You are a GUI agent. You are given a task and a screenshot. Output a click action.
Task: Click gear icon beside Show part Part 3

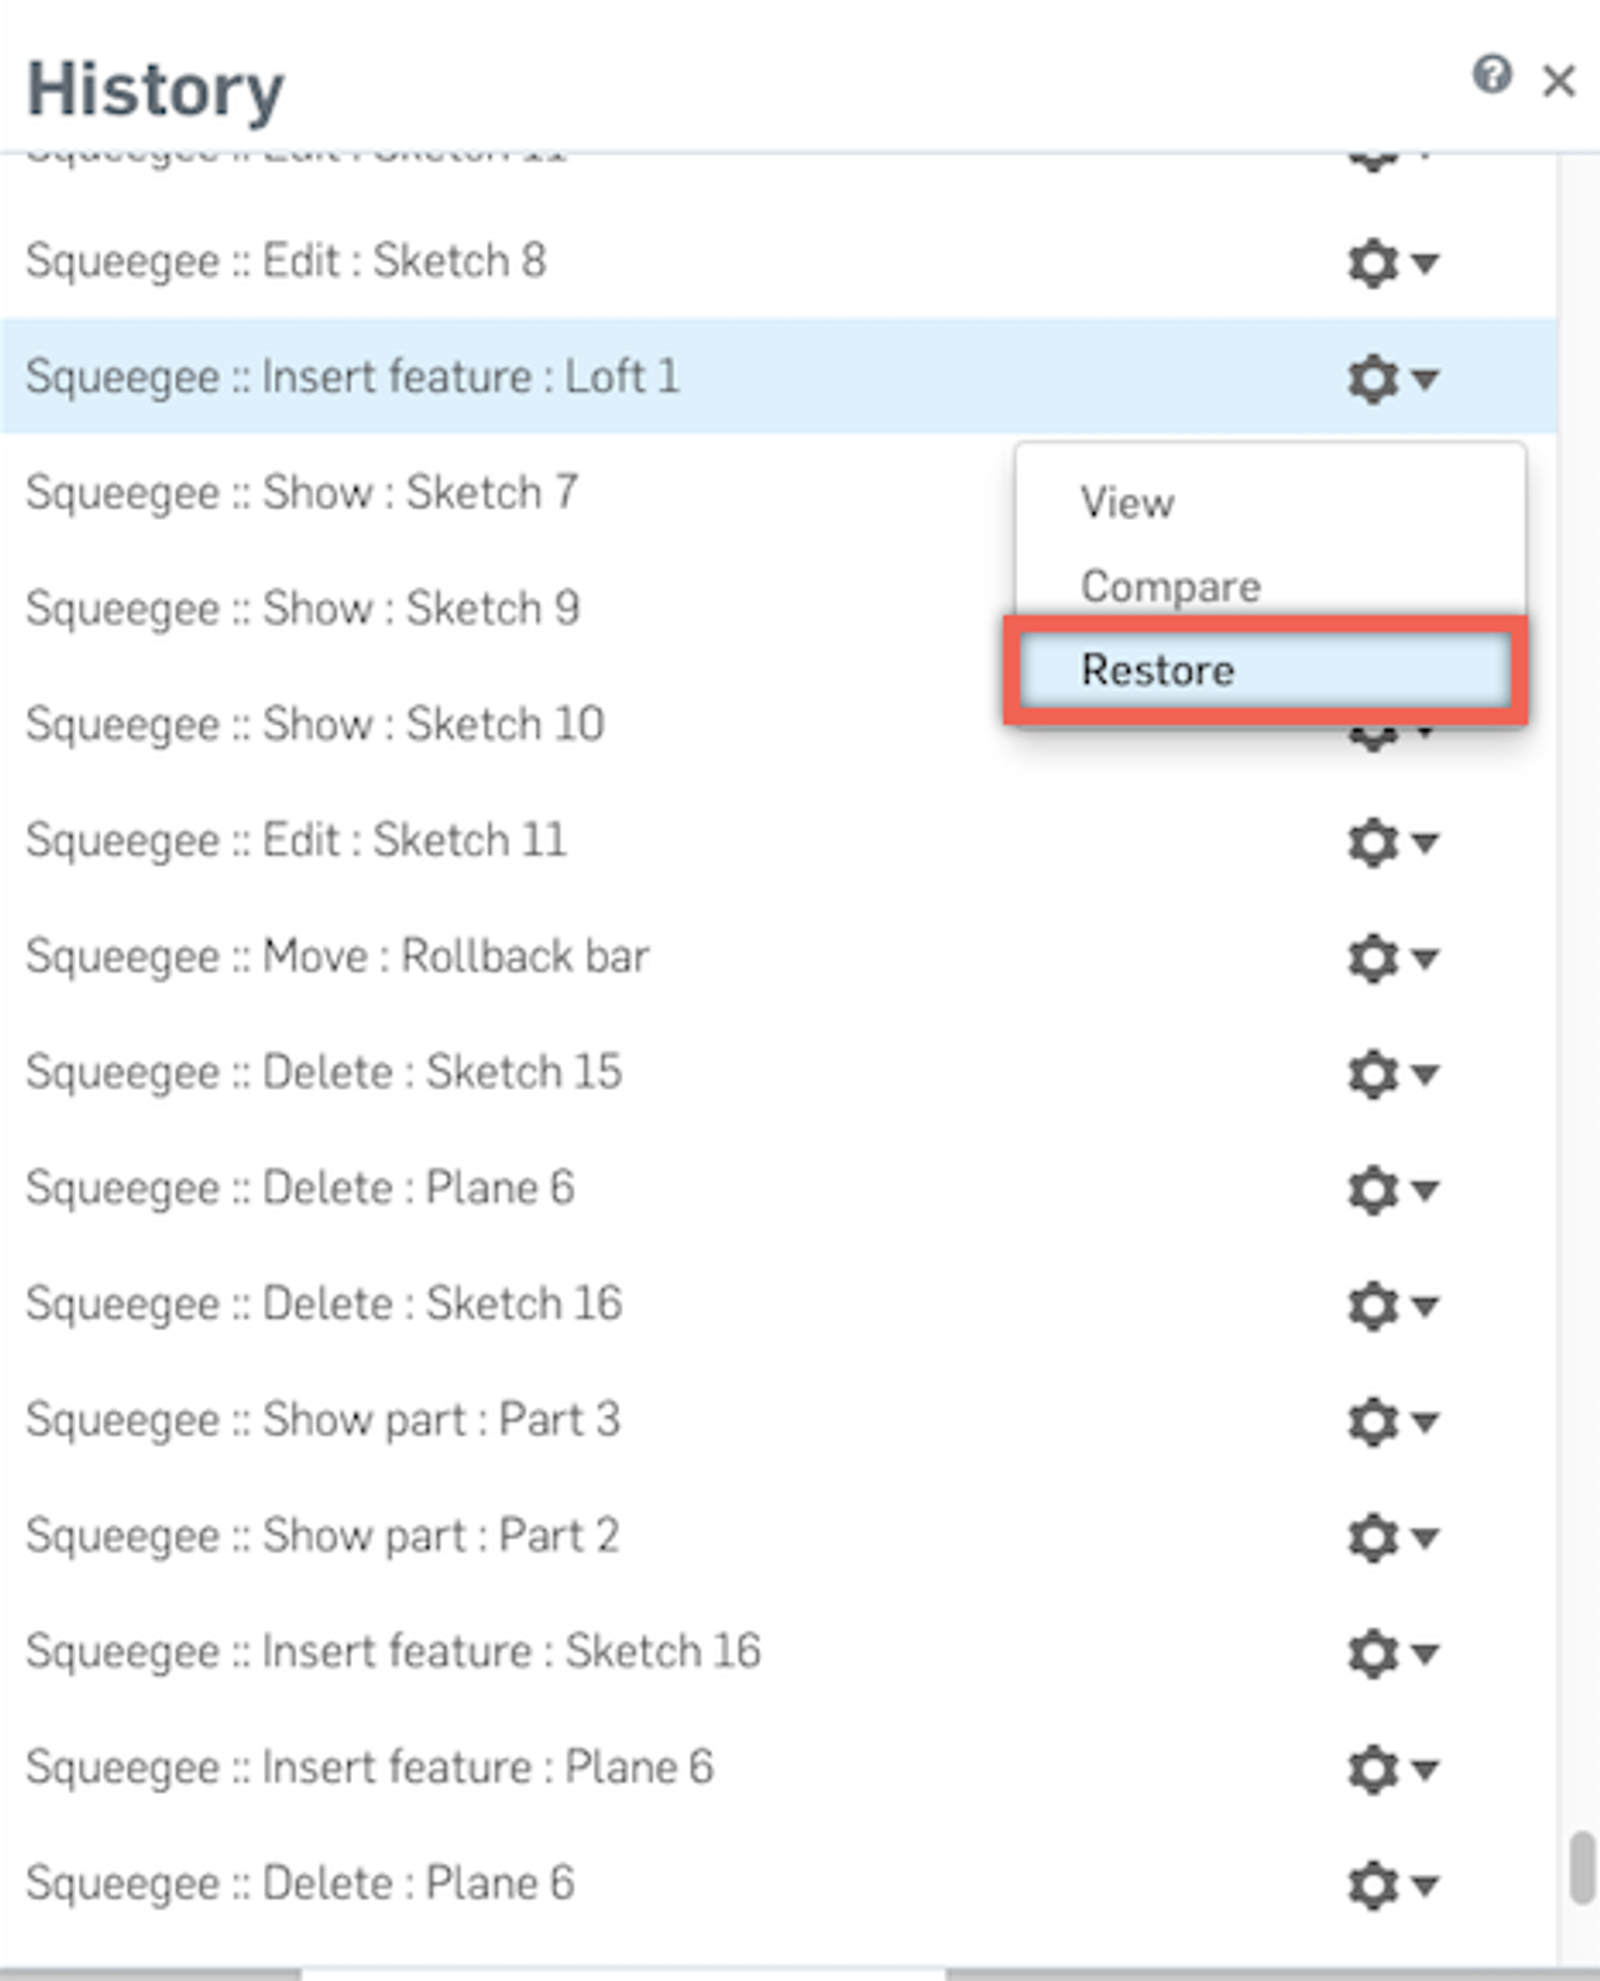(1373, 1421)
